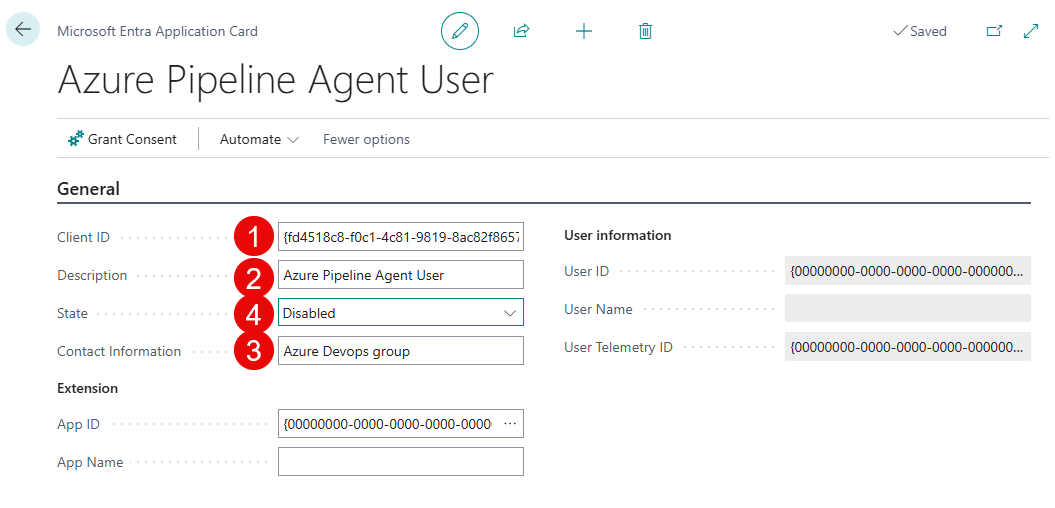Click the Extension group heading

87,388
